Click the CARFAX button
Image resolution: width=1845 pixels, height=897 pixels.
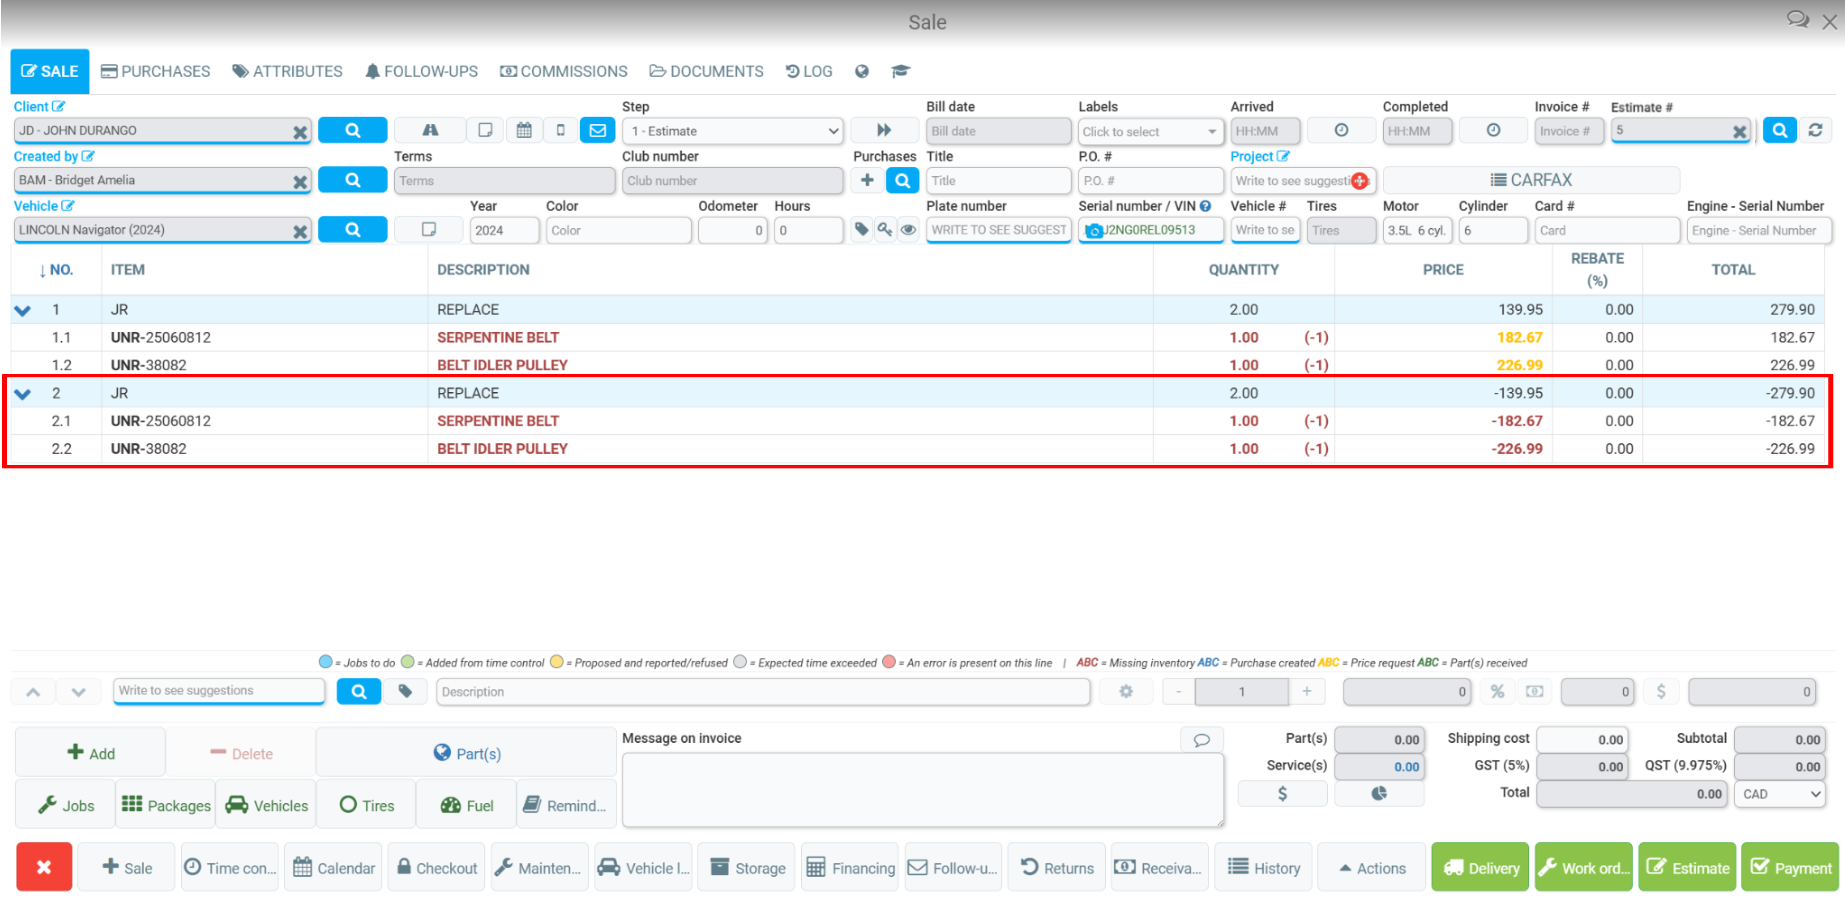coord(1531,180)
